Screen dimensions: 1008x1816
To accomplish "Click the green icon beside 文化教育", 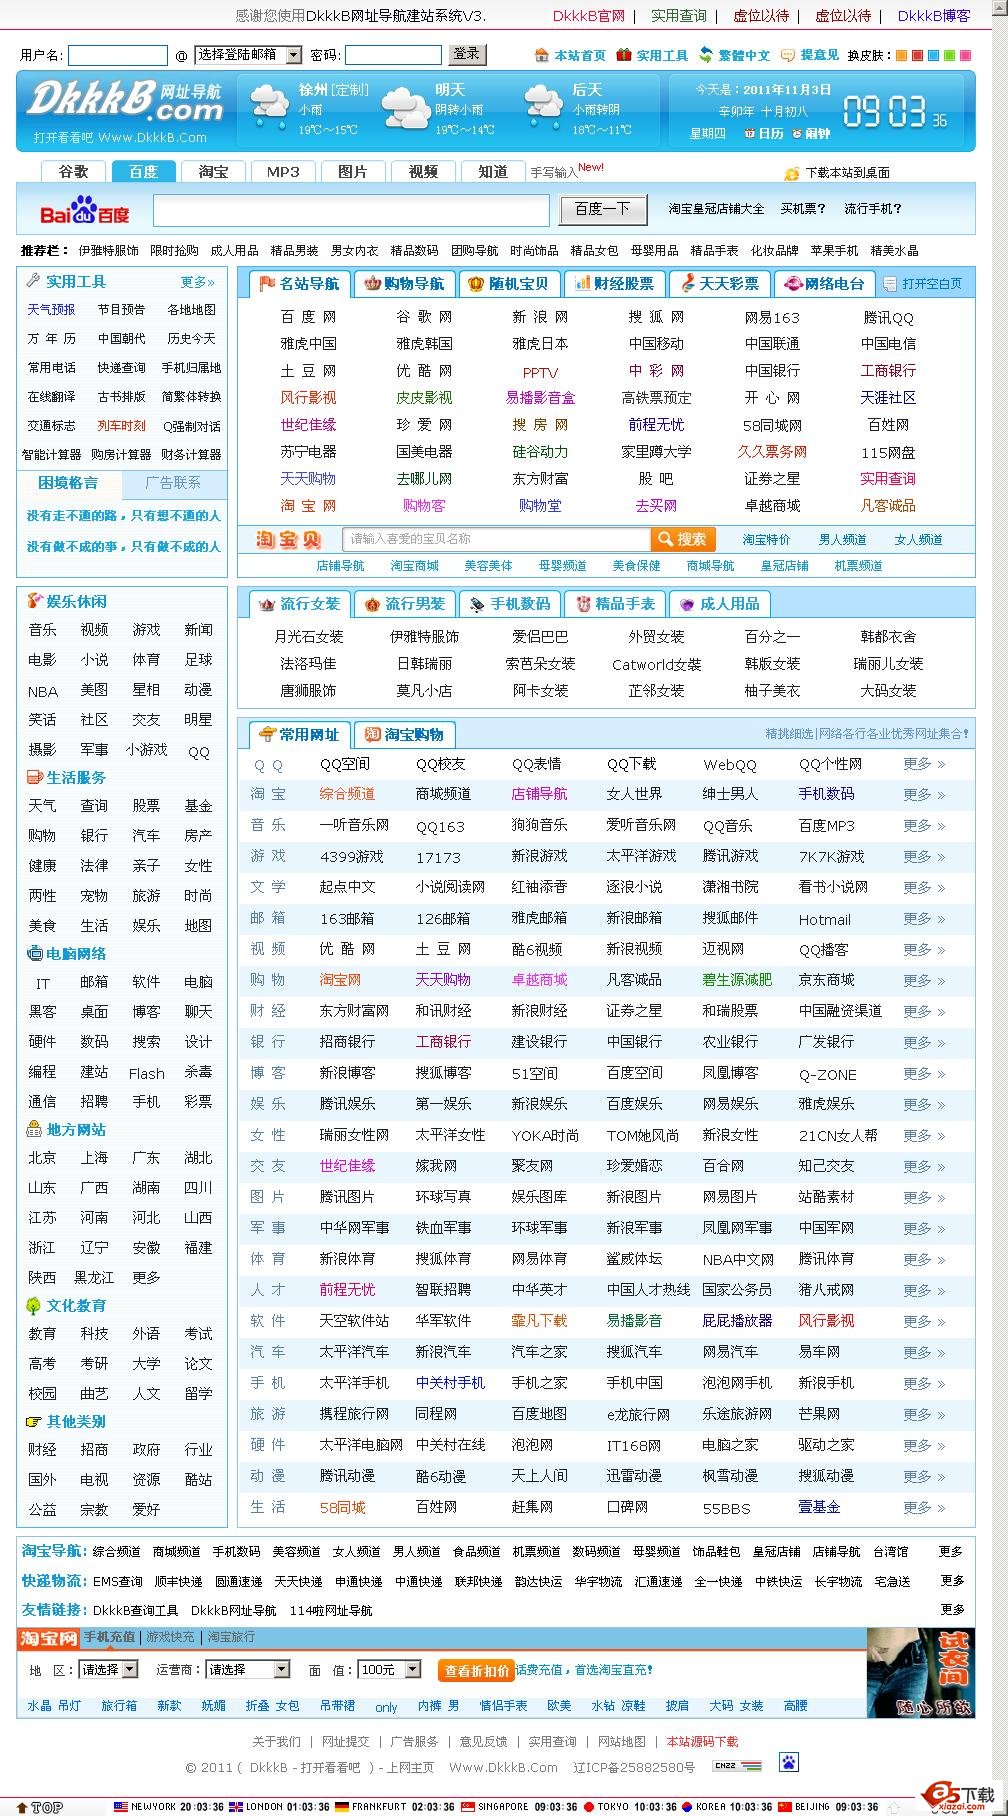I will 33,1305.
